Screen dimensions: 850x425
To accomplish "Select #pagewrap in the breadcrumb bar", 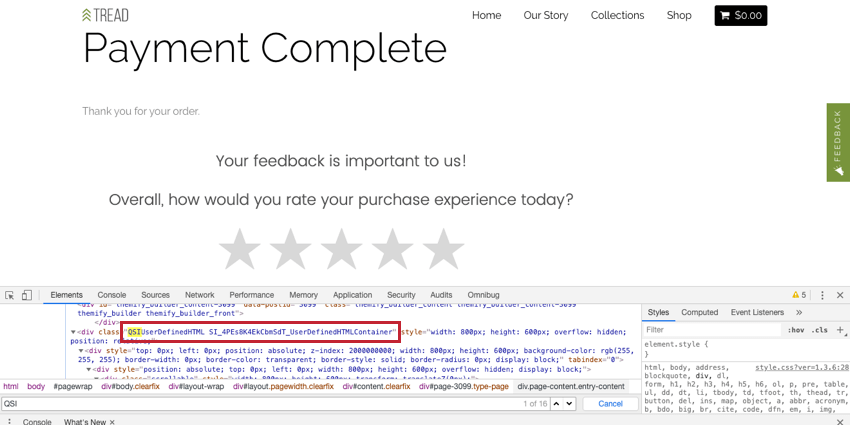I will click(x=73, y=387).
